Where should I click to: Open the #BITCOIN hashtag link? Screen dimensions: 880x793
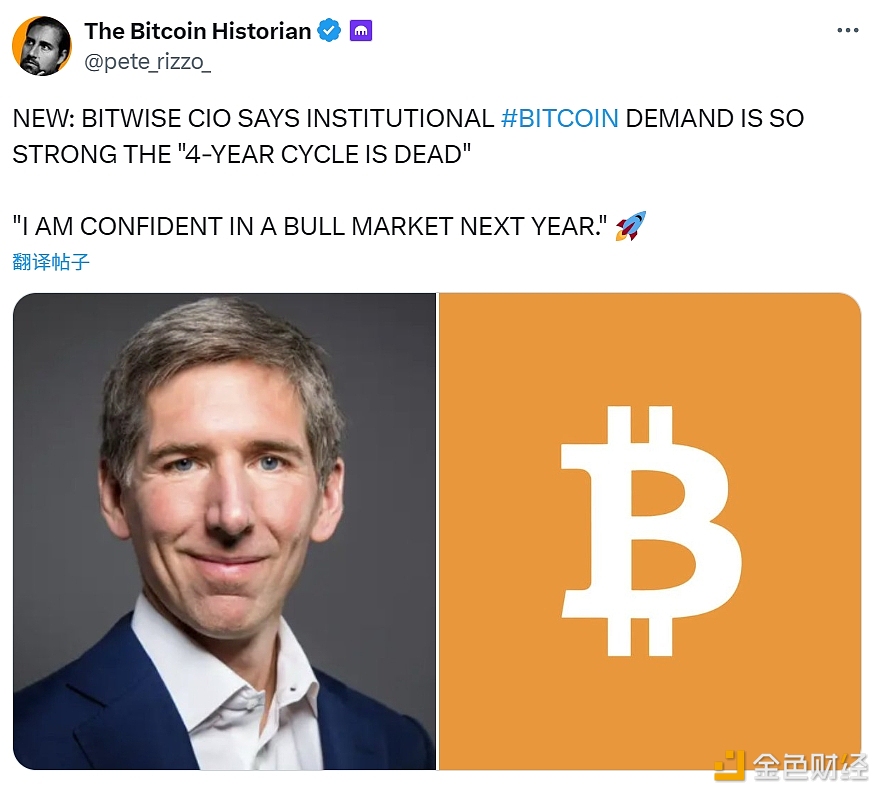(x=560, y=118)
